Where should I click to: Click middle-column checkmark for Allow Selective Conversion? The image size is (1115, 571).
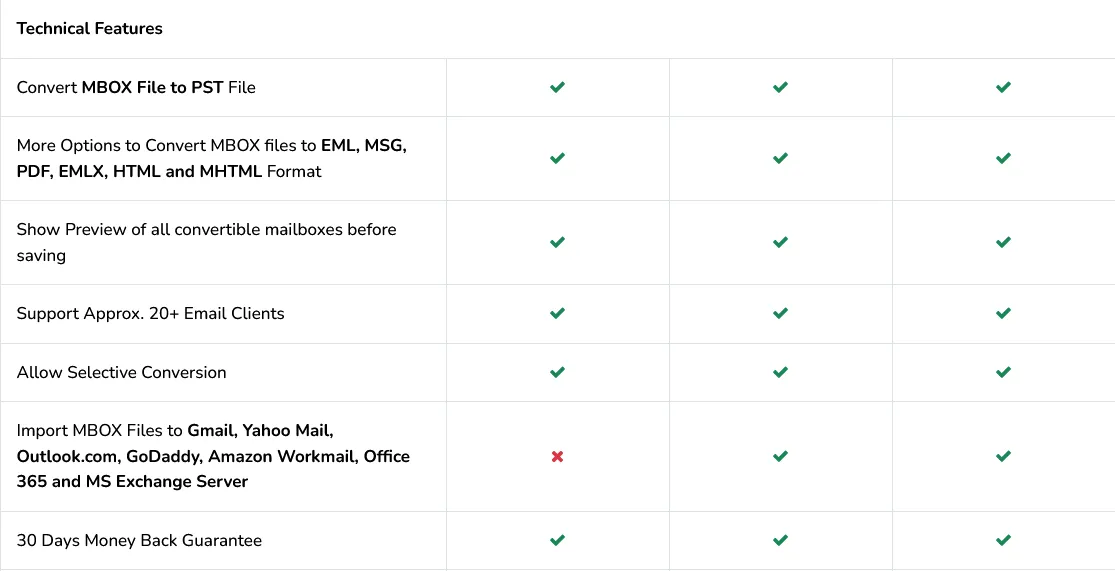tap(780, 372)
